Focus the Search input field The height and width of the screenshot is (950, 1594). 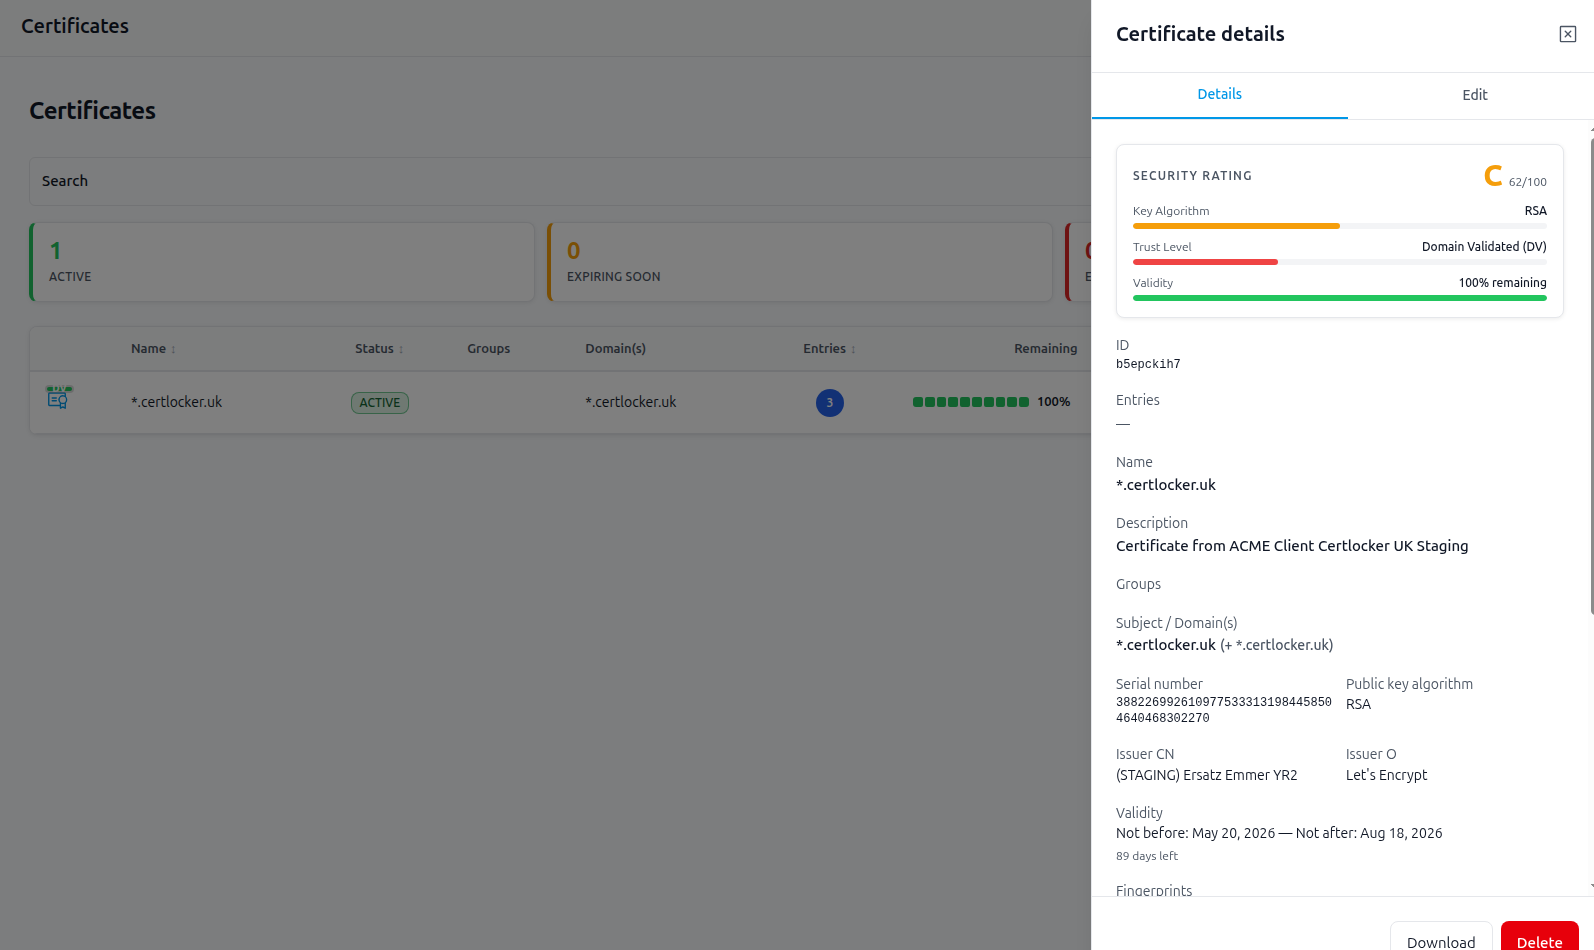pos(560,181)
